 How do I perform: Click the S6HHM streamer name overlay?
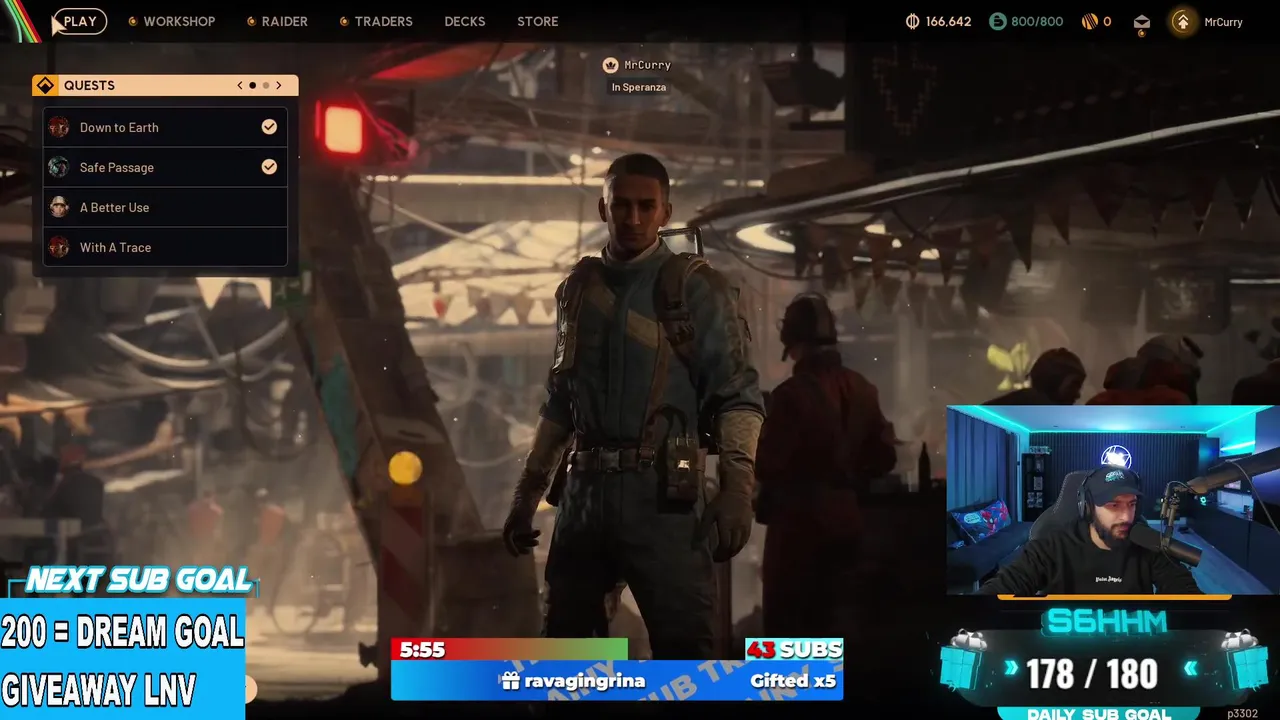pyautogui.click(x=1106, y=622)
